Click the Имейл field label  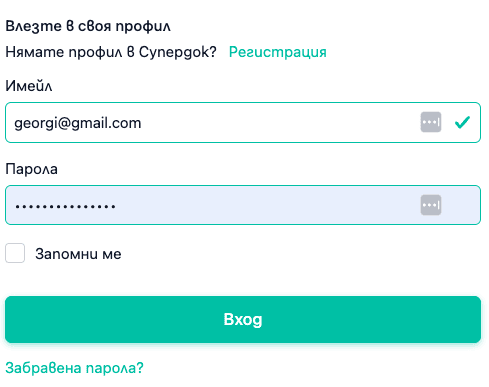tap(29, 86)
